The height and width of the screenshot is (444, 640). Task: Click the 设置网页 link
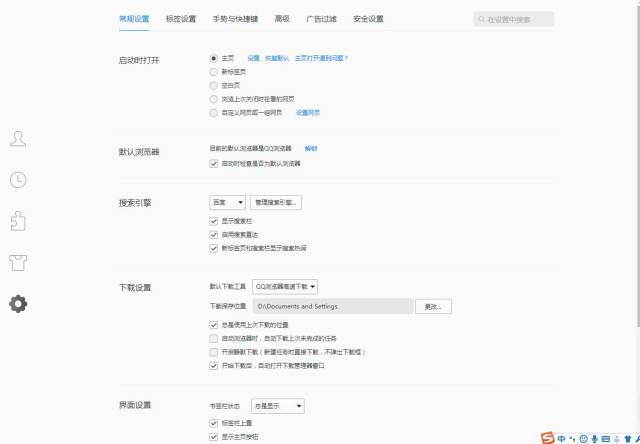click(308, 113)
